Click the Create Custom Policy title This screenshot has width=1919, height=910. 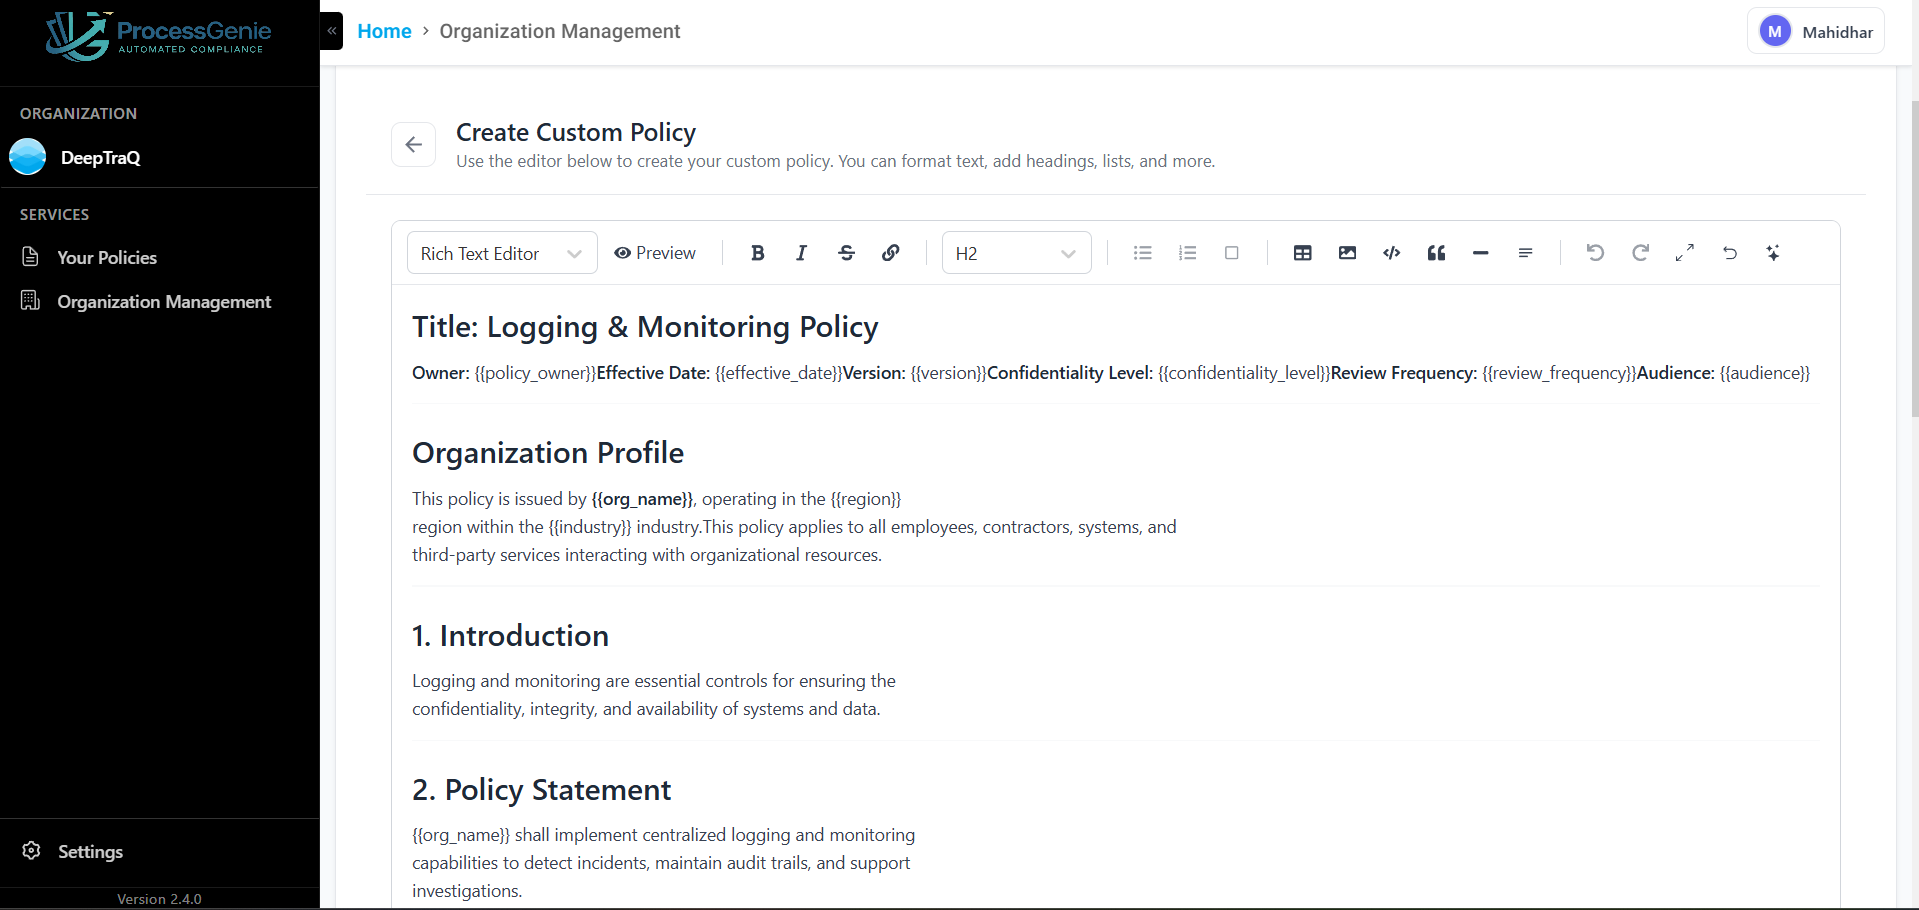[x=576, y=132]
